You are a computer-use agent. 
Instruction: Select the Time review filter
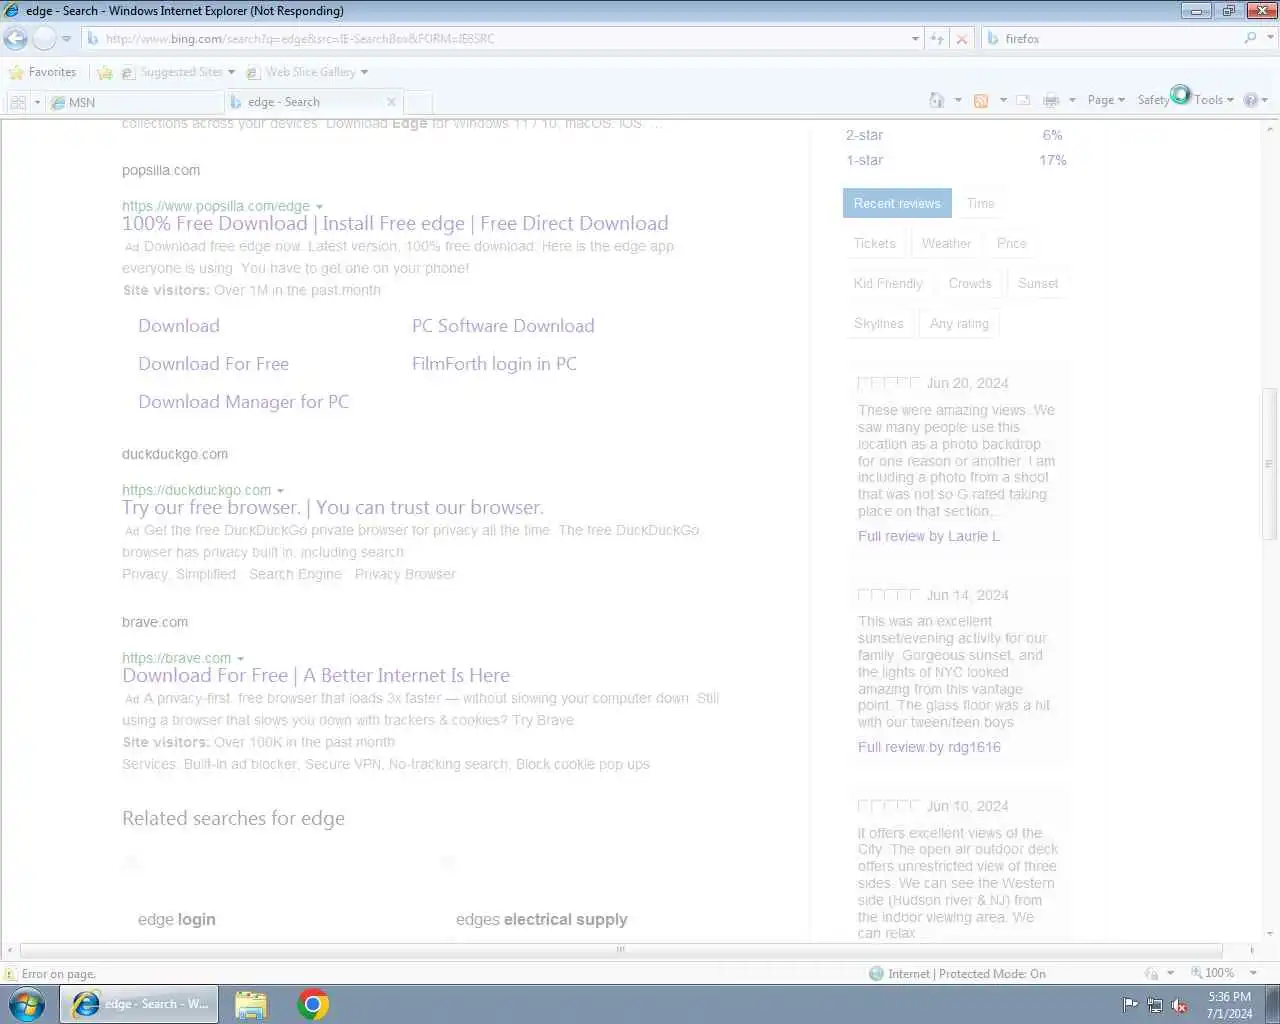980,203
